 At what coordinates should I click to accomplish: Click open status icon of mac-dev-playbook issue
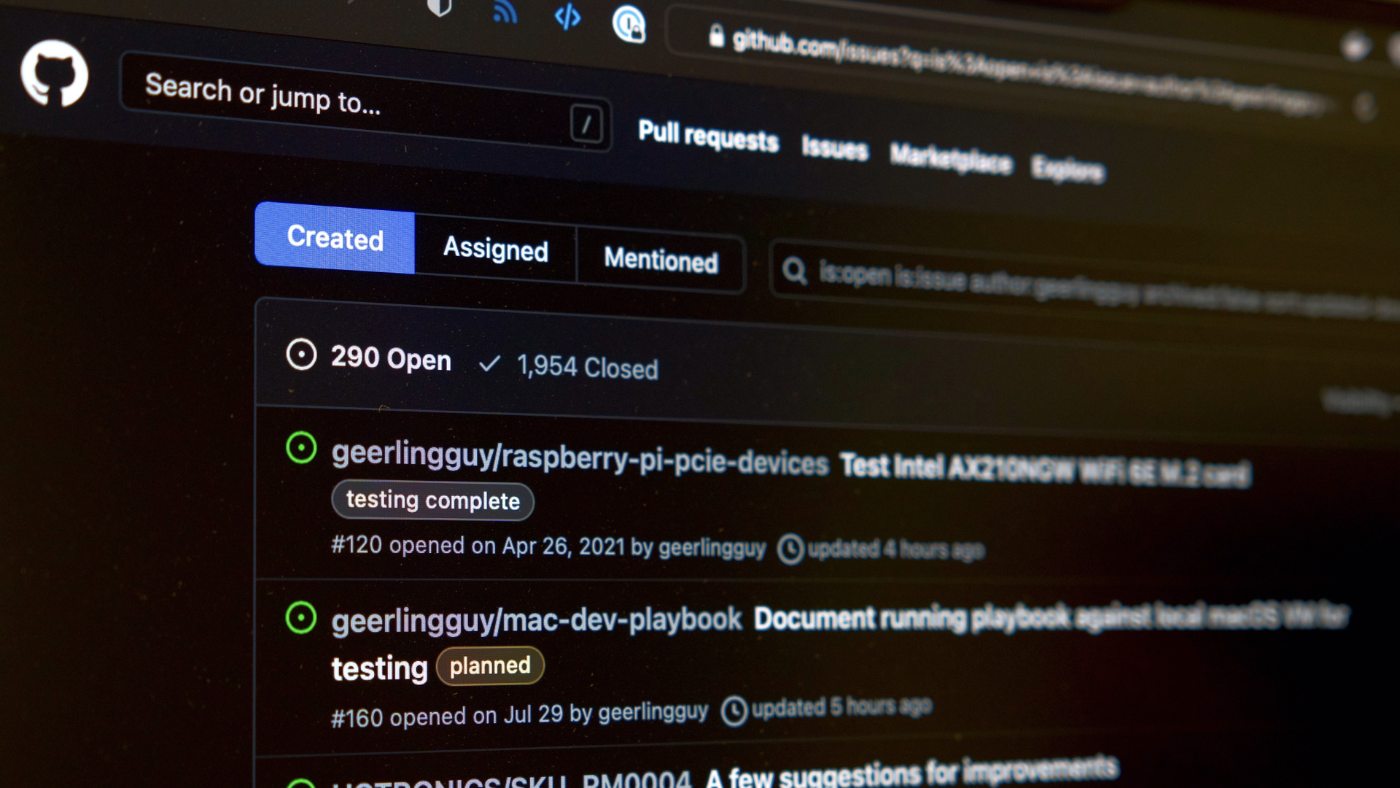click(x=301, y=618)
